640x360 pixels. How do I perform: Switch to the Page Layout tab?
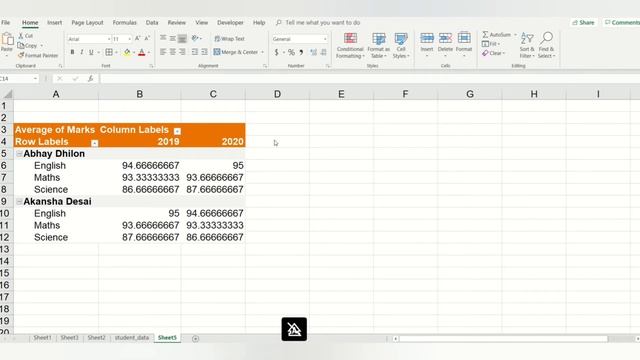87,22
